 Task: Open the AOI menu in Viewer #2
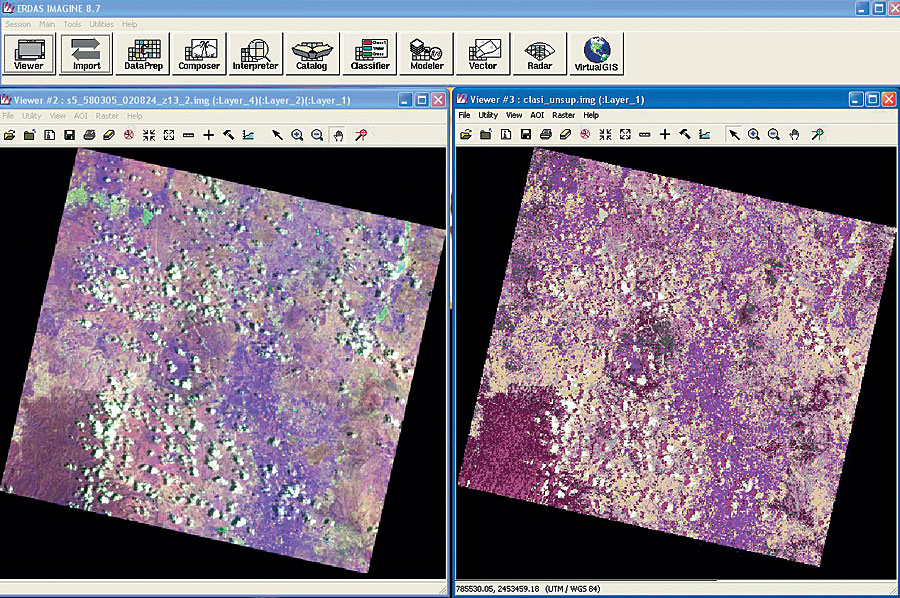[x=80, y=115]
